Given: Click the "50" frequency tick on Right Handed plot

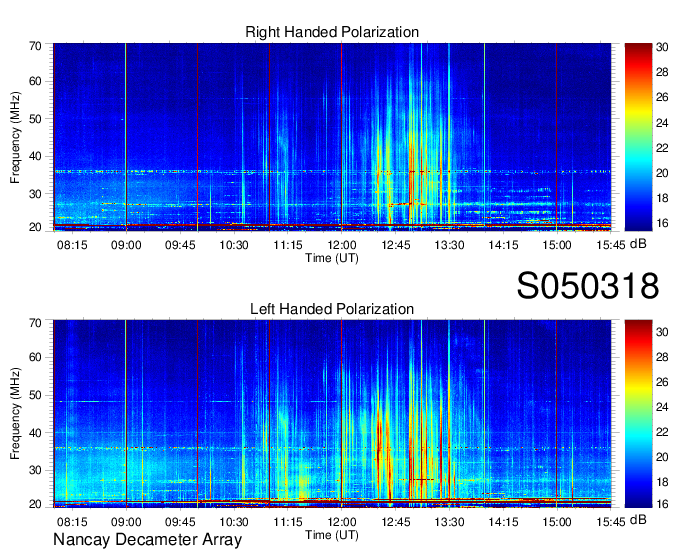Looking at the screenshot, I should click(x=35, y=119).
